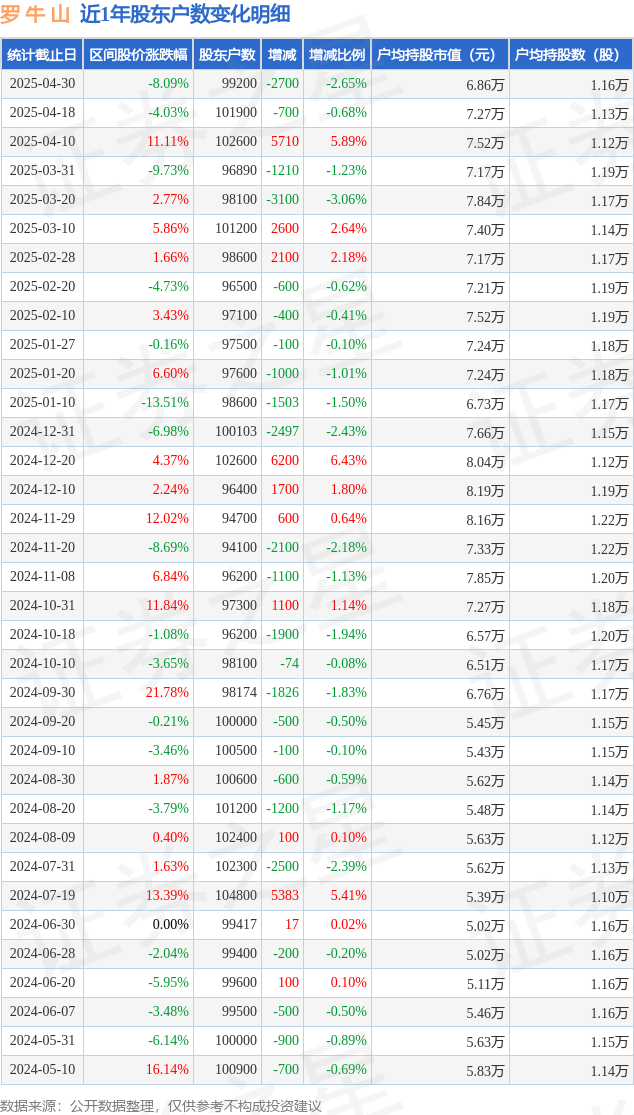The image size is (634, 1115).
Task: Click the 区间股价涨跌幅 column header
Action: [138, 55]
